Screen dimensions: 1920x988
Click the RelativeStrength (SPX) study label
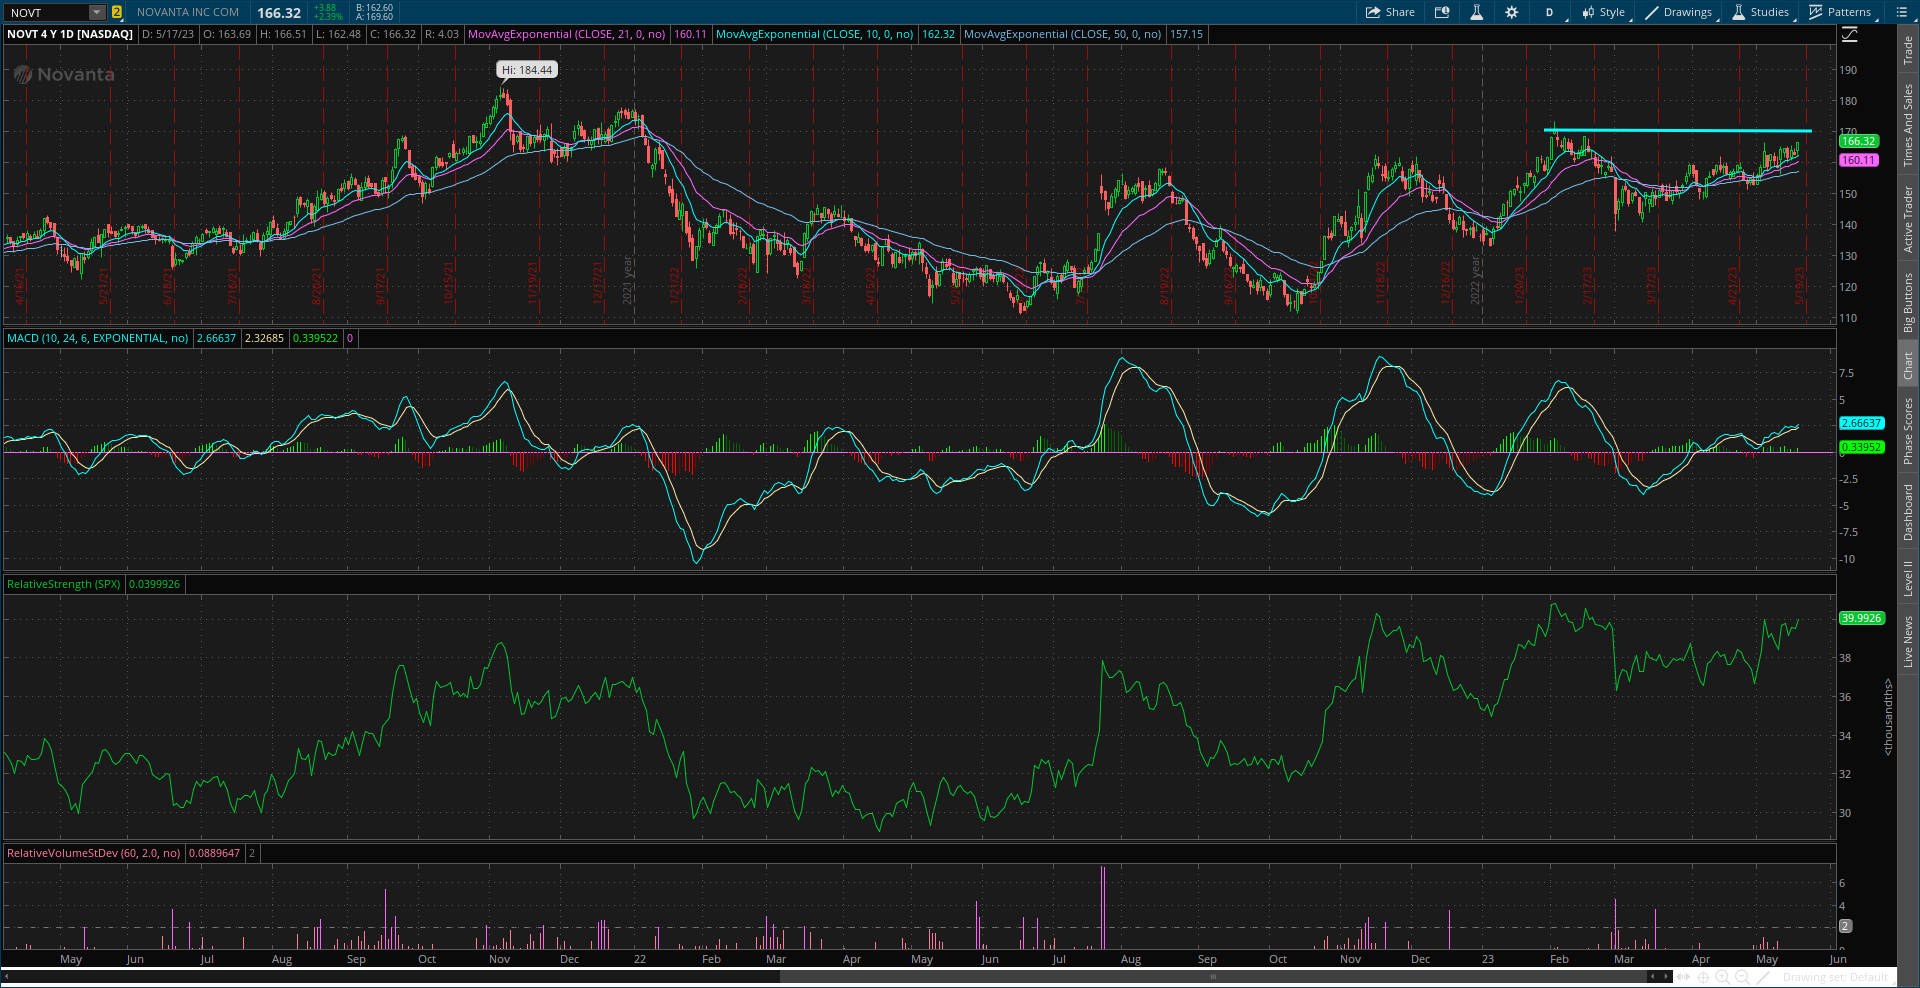(64, 584)
